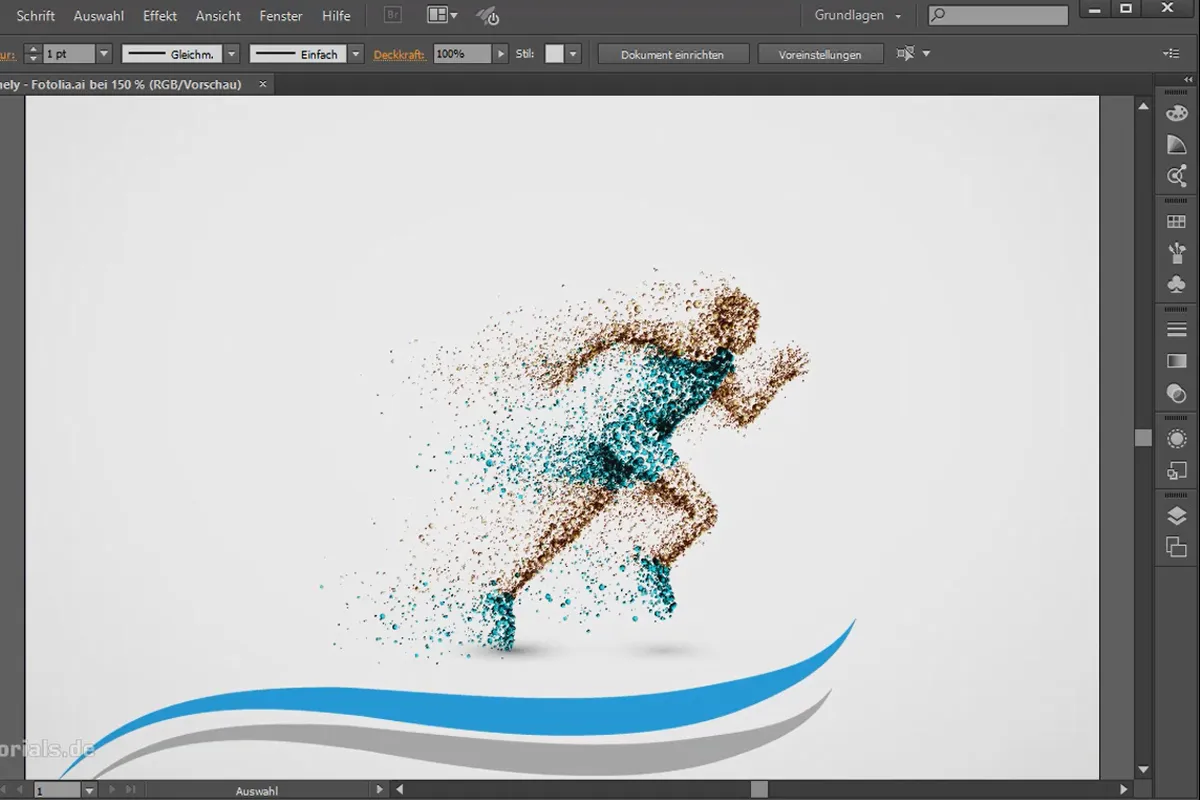Click the vertical scrollbar thumb
Image resolution: width=1200 pixels, height=800 pixels.
tap(1143, 438)
